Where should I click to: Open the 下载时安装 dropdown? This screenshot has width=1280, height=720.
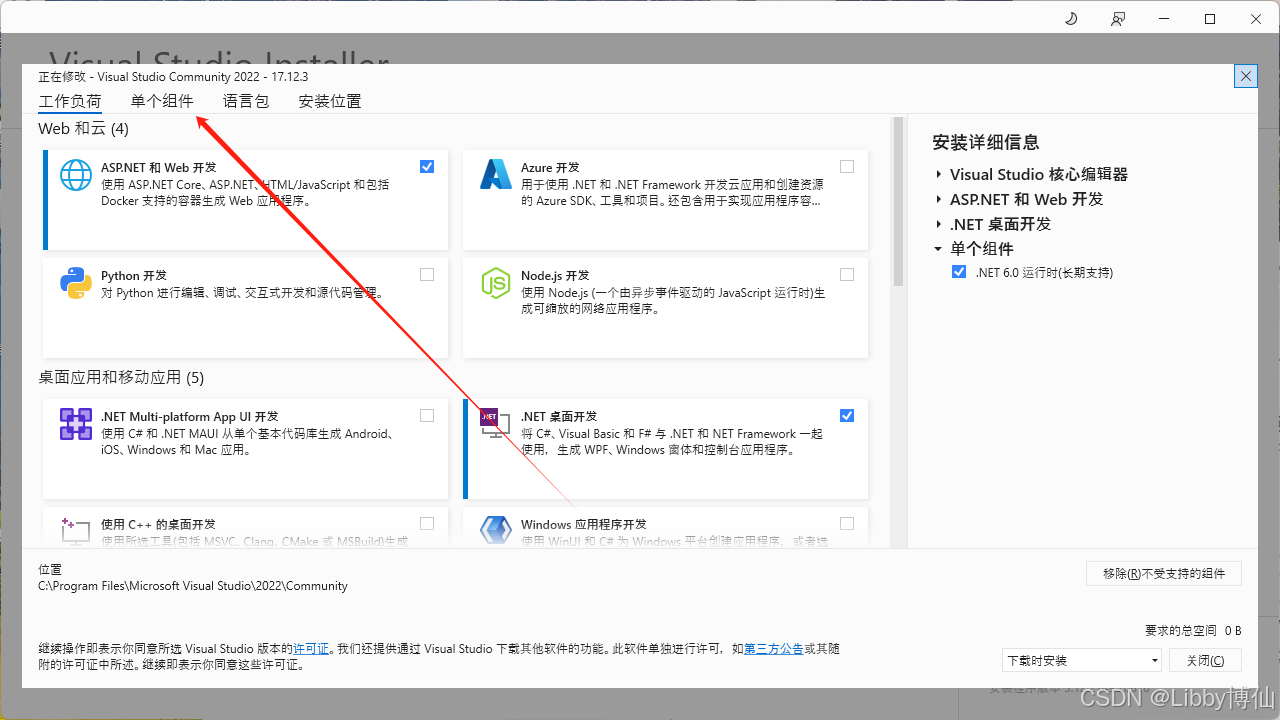[x=1082, y=660]
